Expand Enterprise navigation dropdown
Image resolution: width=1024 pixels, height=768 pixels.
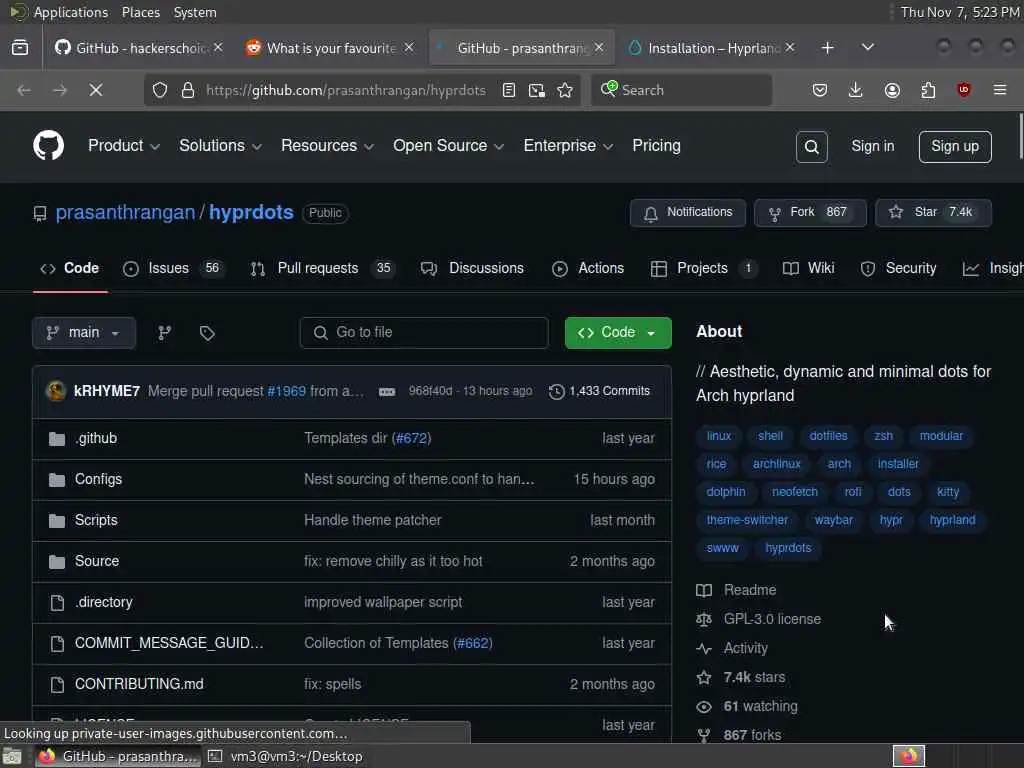click(x=568, y=146)
